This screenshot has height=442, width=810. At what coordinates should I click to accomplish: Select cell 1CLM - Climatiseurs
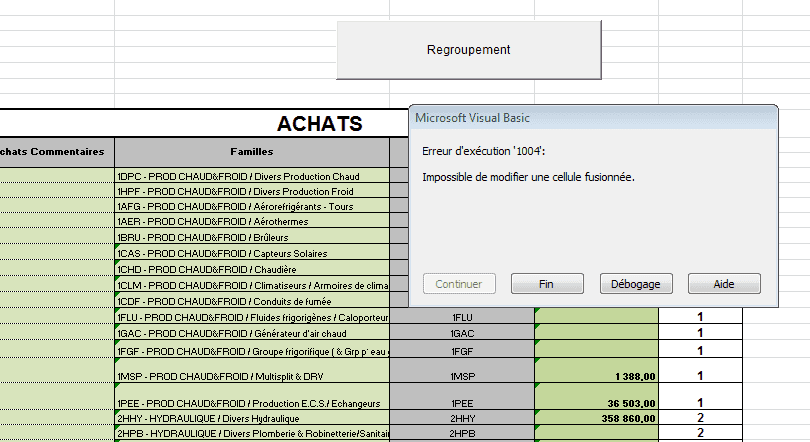252,285
